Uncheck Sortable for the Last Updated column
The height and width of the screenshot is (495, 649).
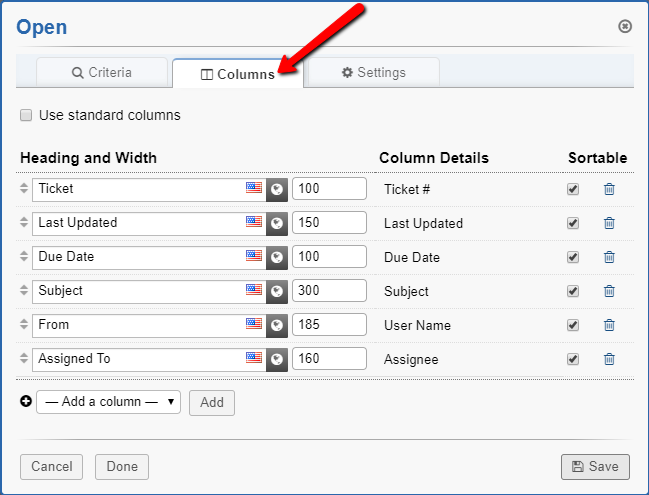(573, 223)
